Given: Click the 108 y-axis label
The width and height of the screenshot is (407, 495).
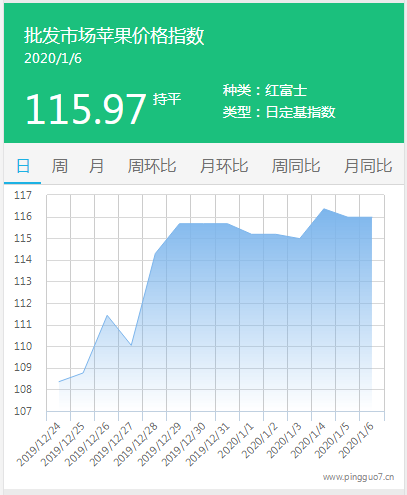Looking at the screenshot, I should [23, 389].
